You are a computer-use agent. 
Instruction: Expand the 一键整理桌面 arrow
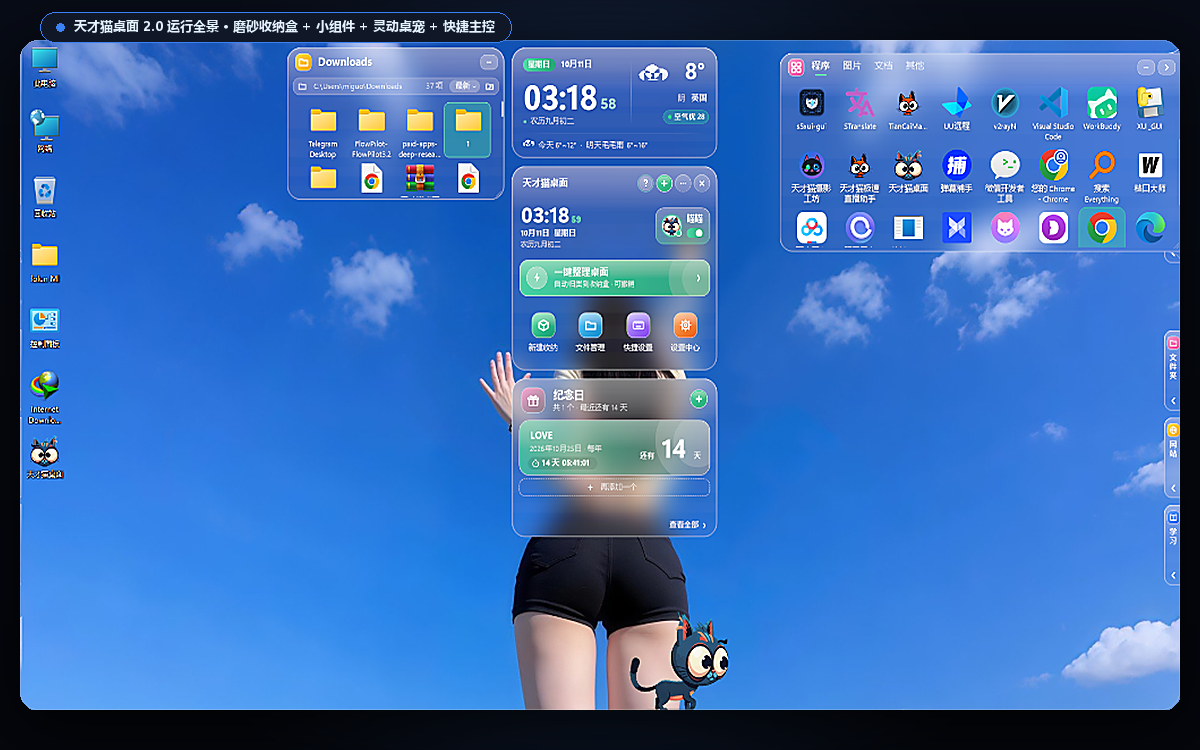coord(698,278)
